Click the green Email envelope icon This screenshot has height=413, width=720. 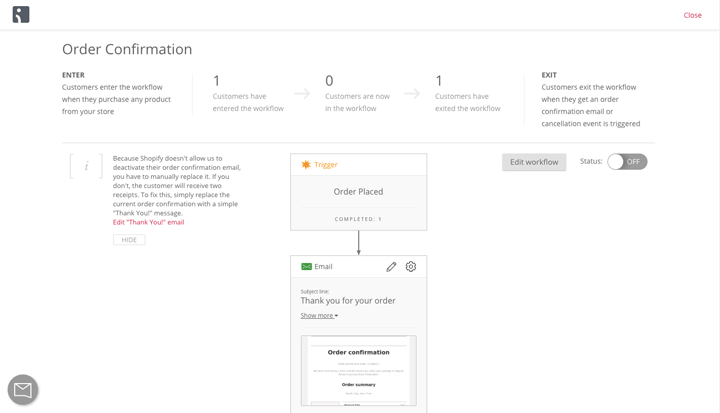[306, 267]
